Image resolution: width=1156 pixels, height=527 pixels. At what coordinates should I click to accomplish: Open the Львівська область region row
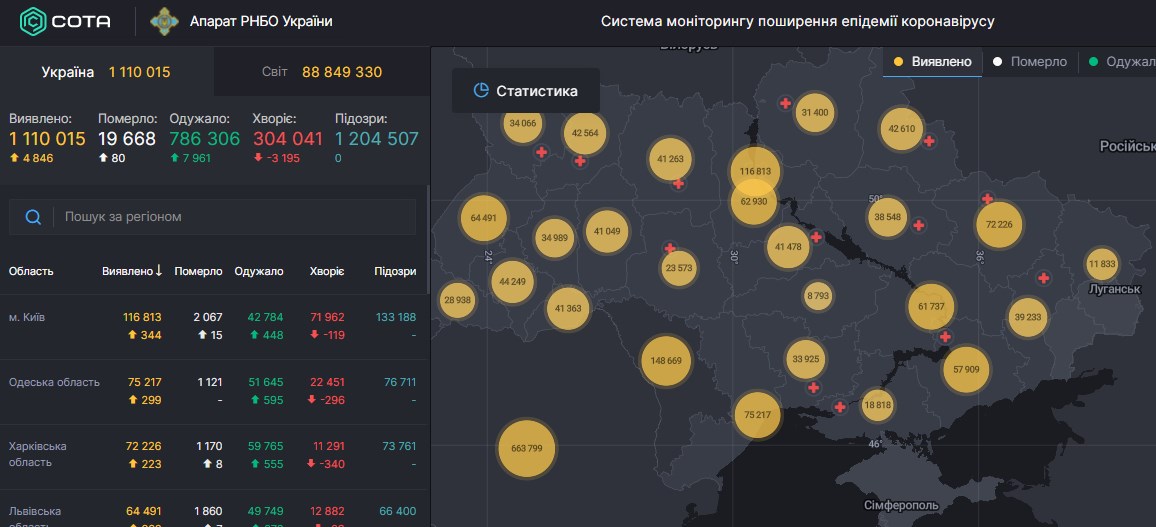[x=213, y=509]
